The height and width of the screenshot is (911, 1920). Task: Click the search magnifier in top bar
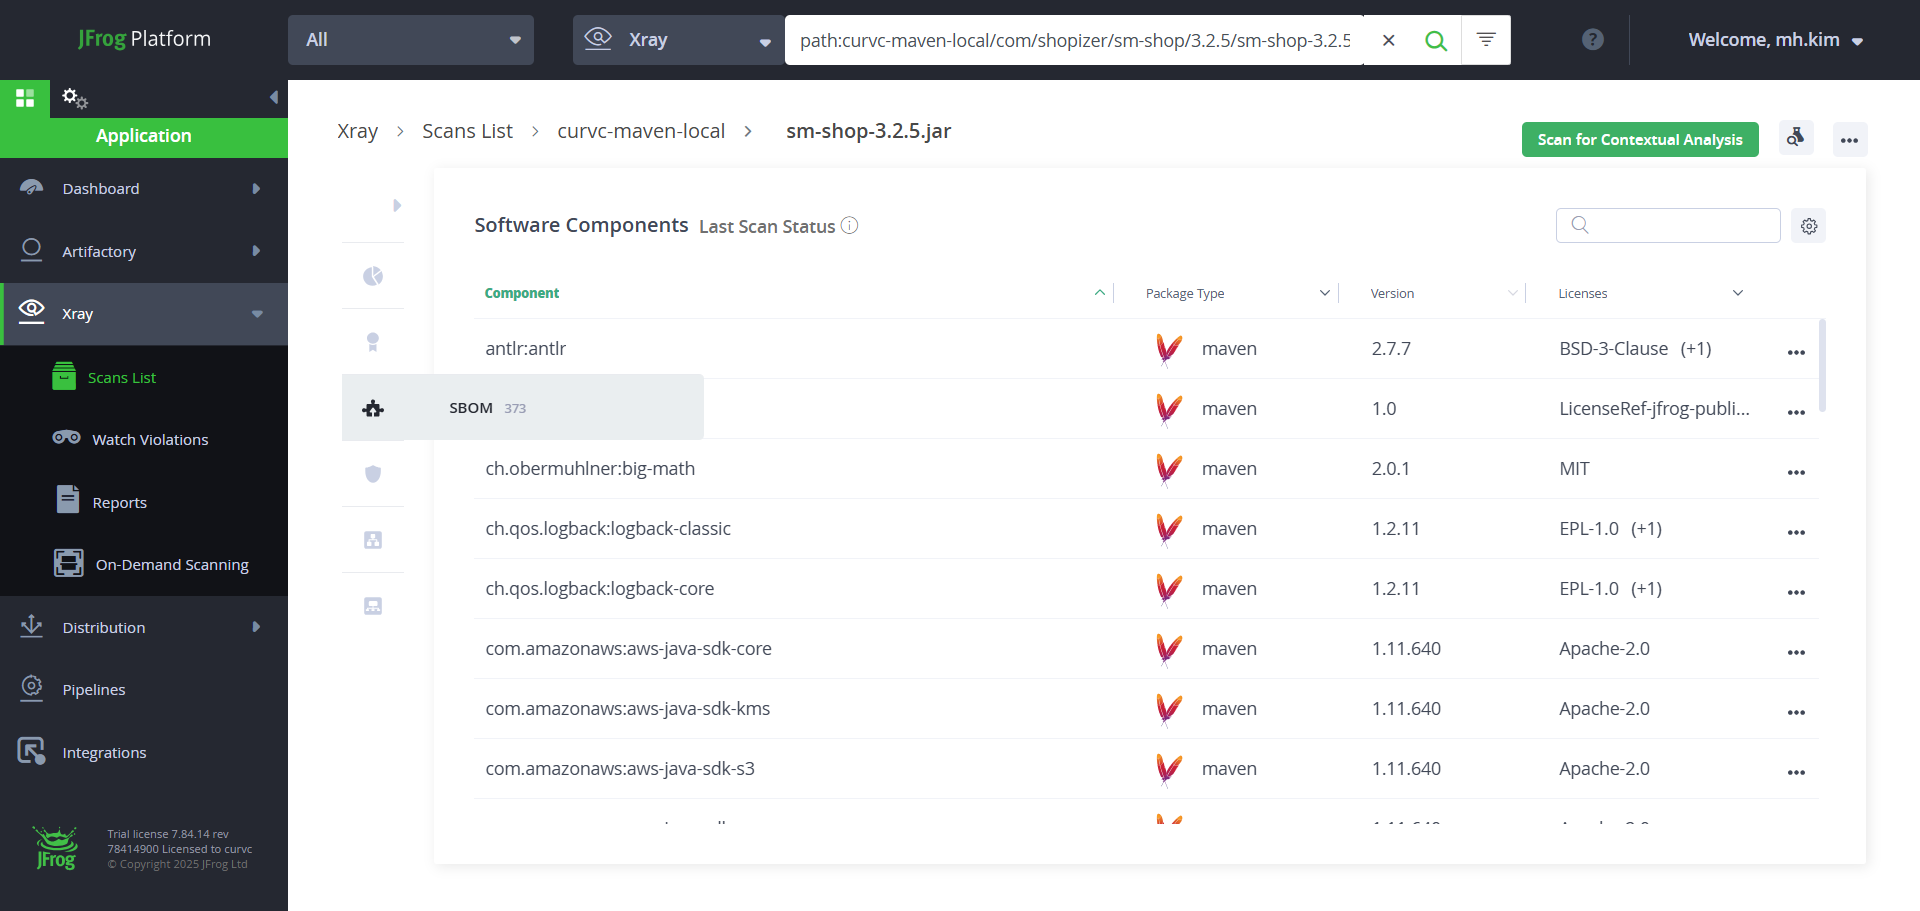coord(1436,40)
